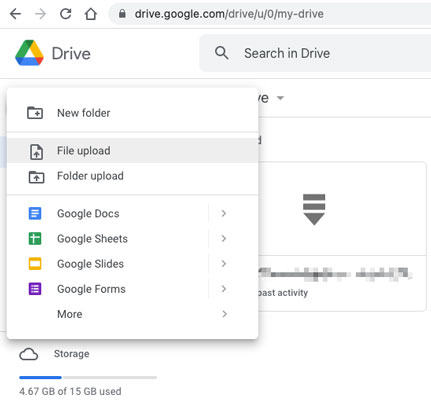Expand the Google Sheets submenu arrow
The width and height of the screenshot is (431, 400).
click(224, 239)
